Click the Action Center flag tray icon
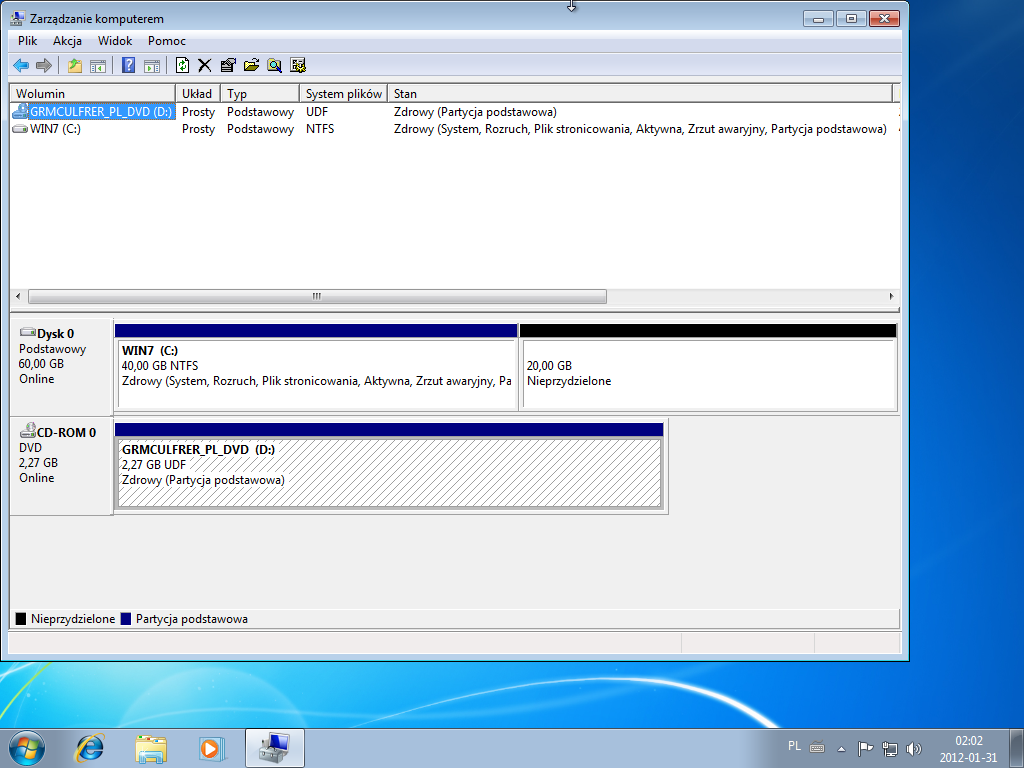Viewport: 1024px width, 768px height. point(865,748)
